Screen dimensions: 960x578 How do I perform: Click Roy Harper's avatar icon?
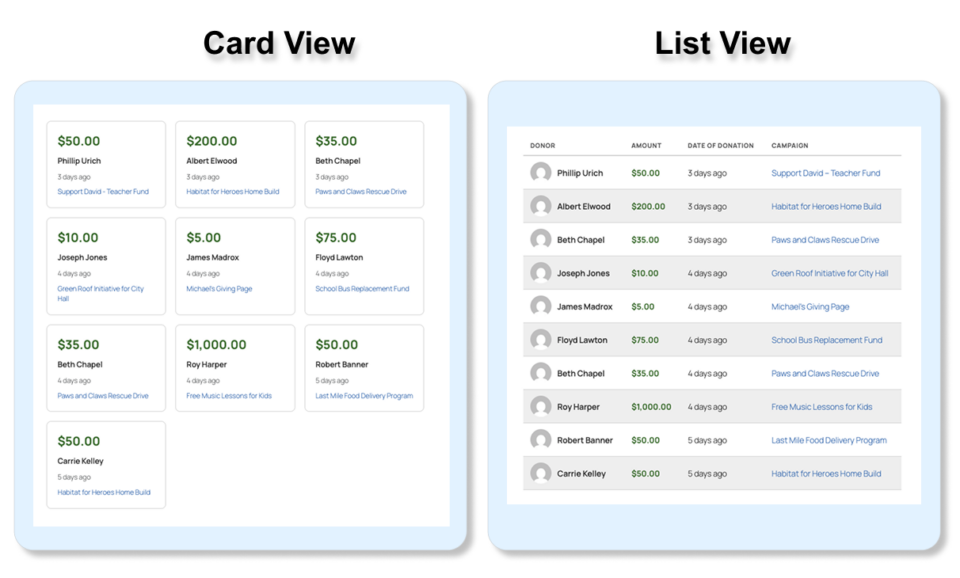(x=540, y=406)
